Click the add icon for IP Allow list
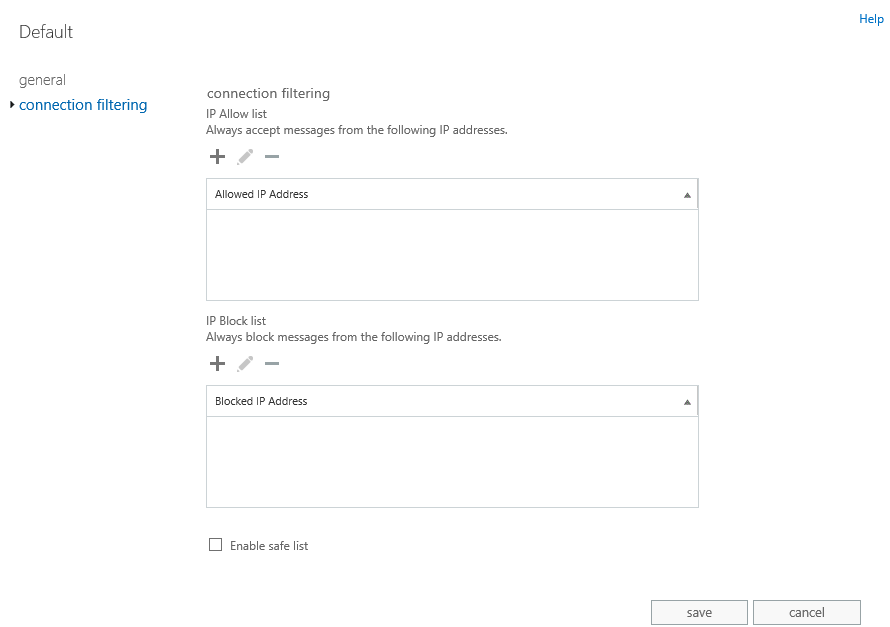 (x=217, y=157)
